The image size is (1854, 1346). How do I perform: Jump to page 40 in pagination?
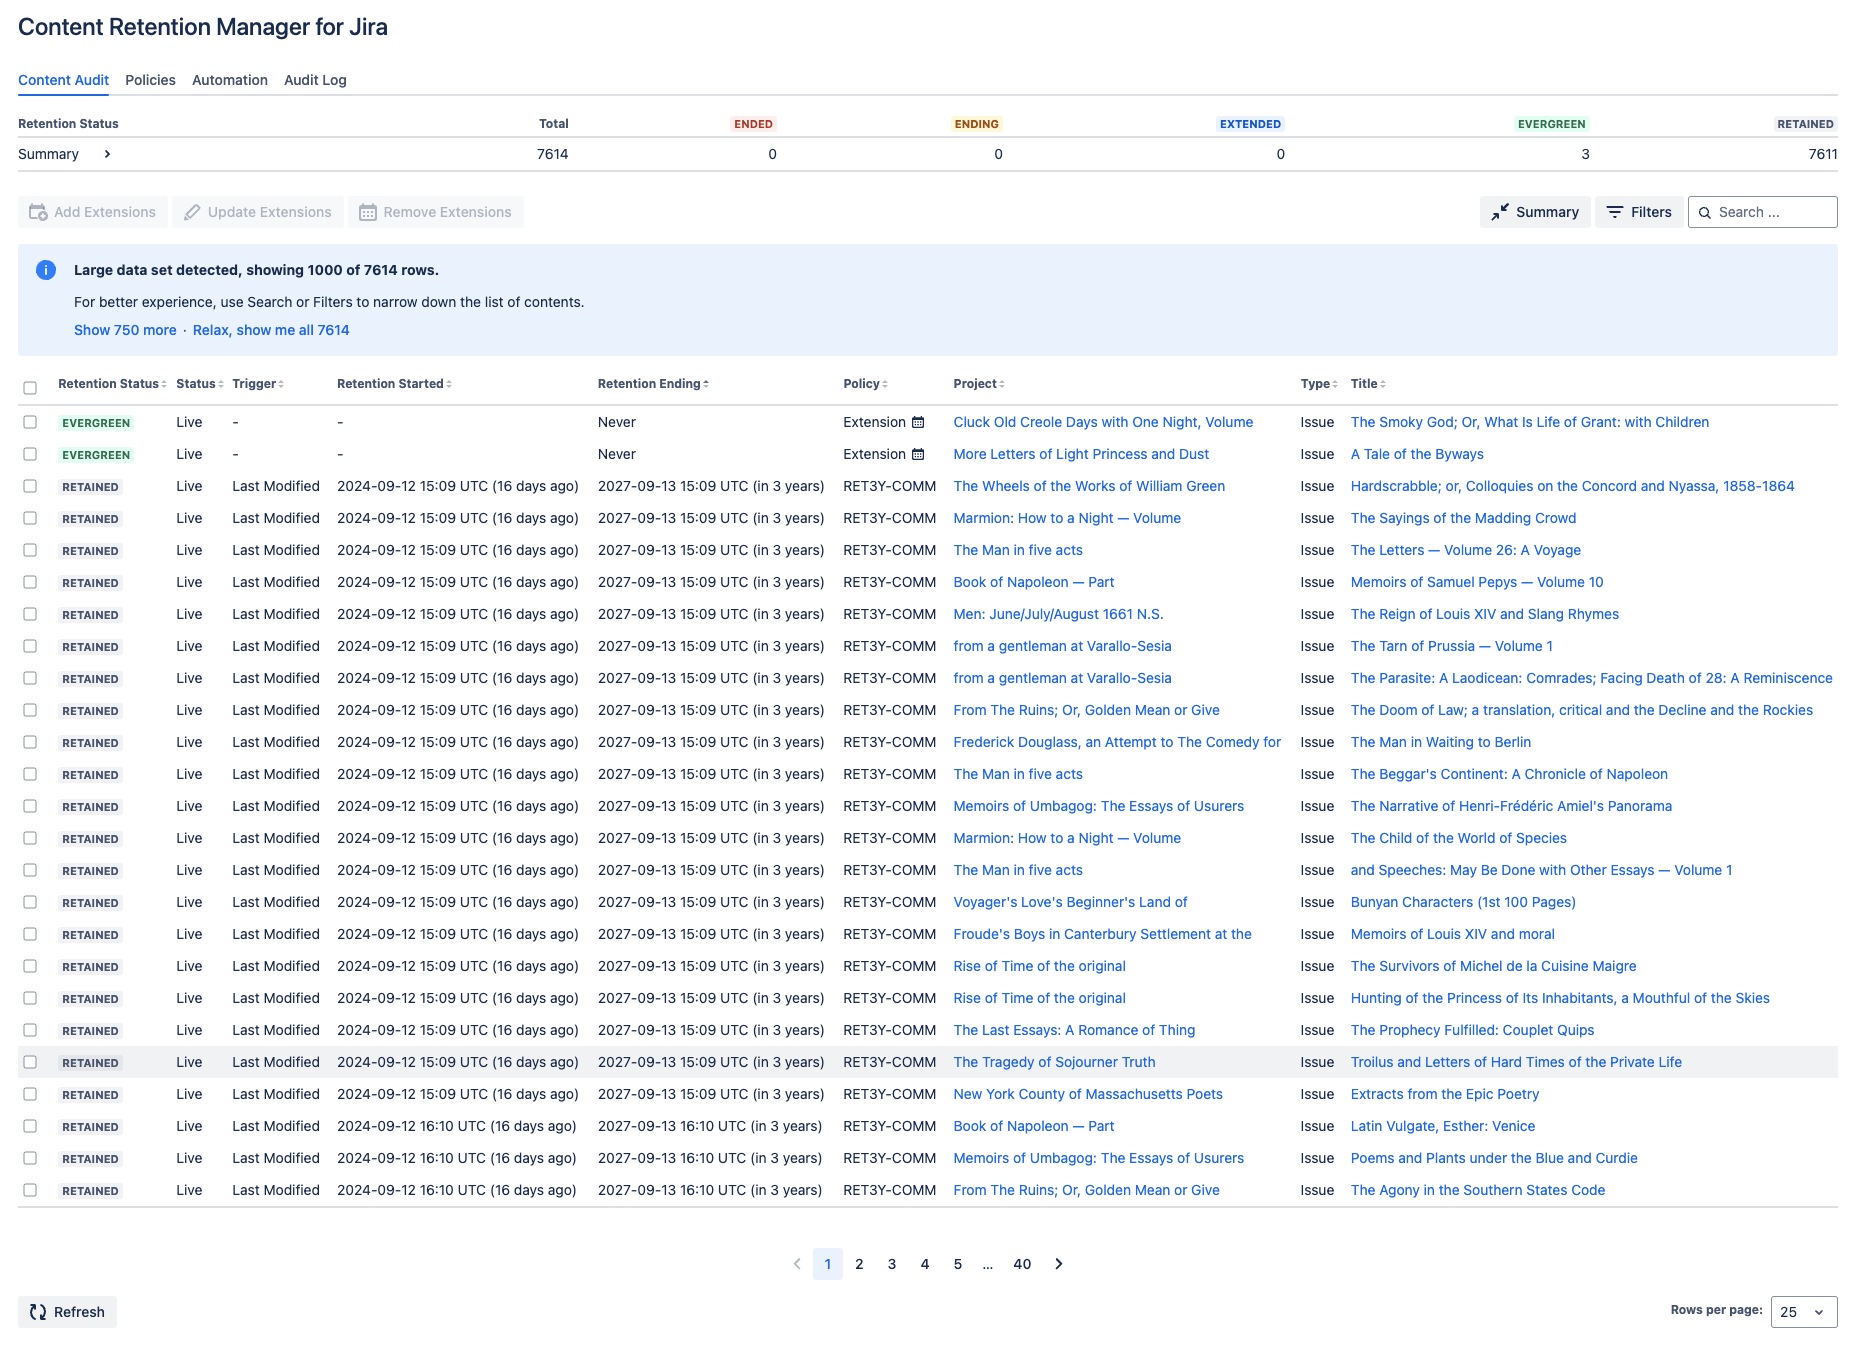click(x=1021, y=1264)
